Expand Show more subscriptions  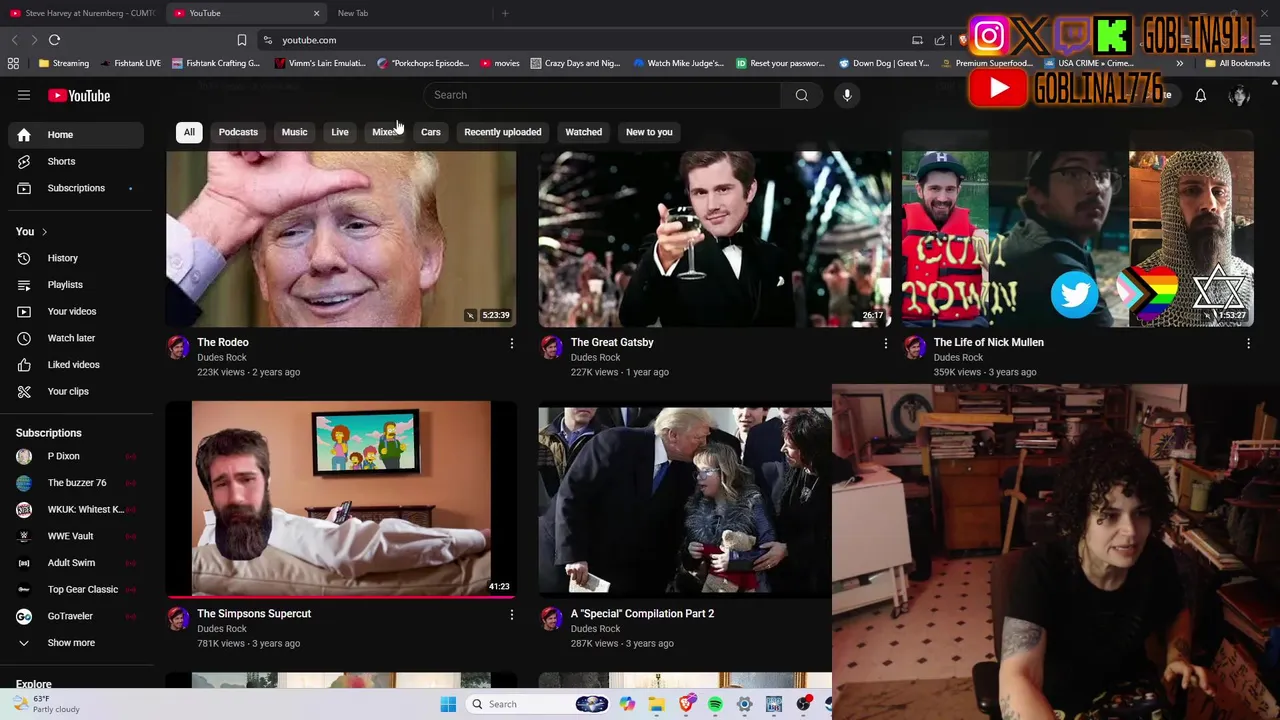click(x=77, y=643)
